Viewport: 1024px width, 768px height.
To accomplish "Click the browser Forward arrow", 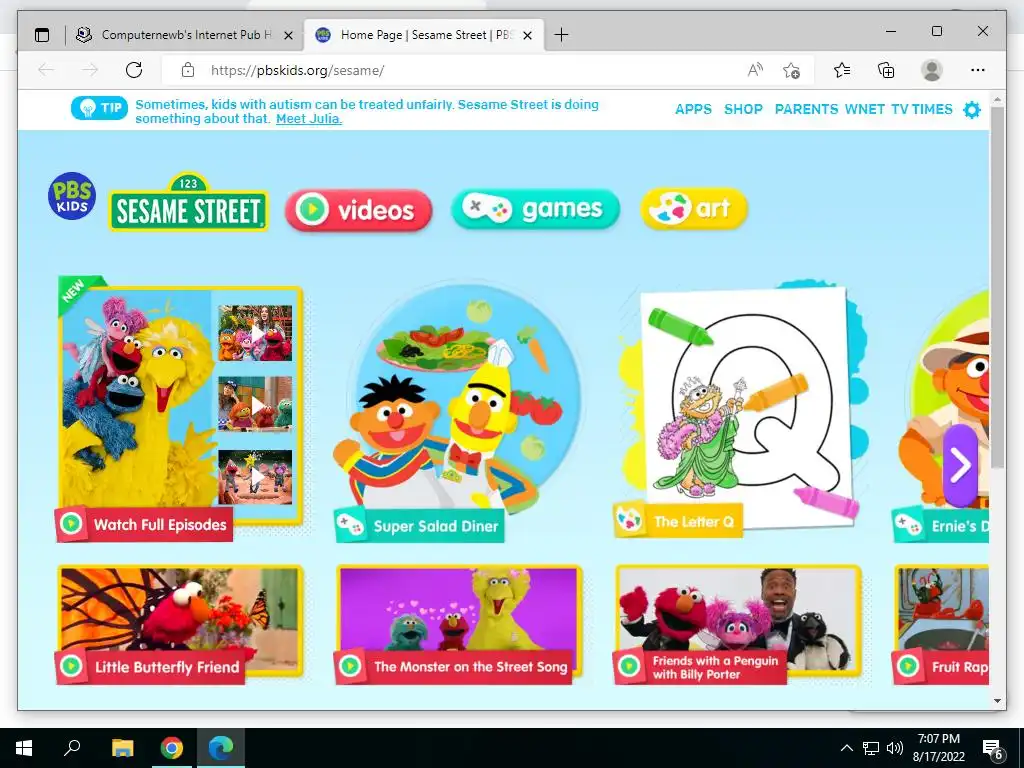I will point(89,70).
